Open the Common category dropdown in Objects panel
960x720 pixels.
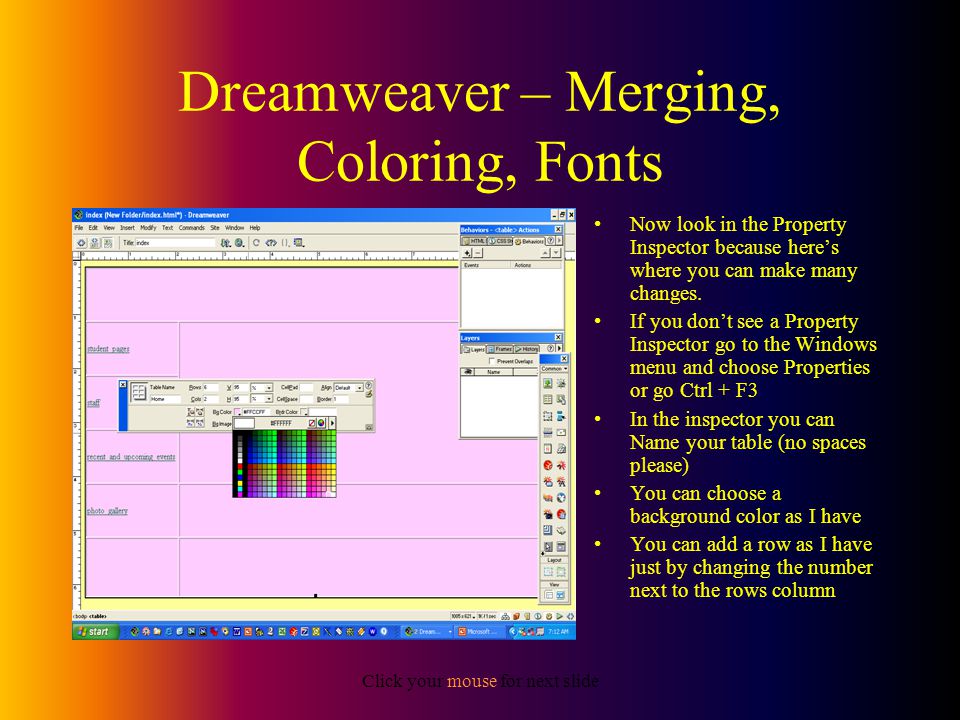[x=554, y=369]
